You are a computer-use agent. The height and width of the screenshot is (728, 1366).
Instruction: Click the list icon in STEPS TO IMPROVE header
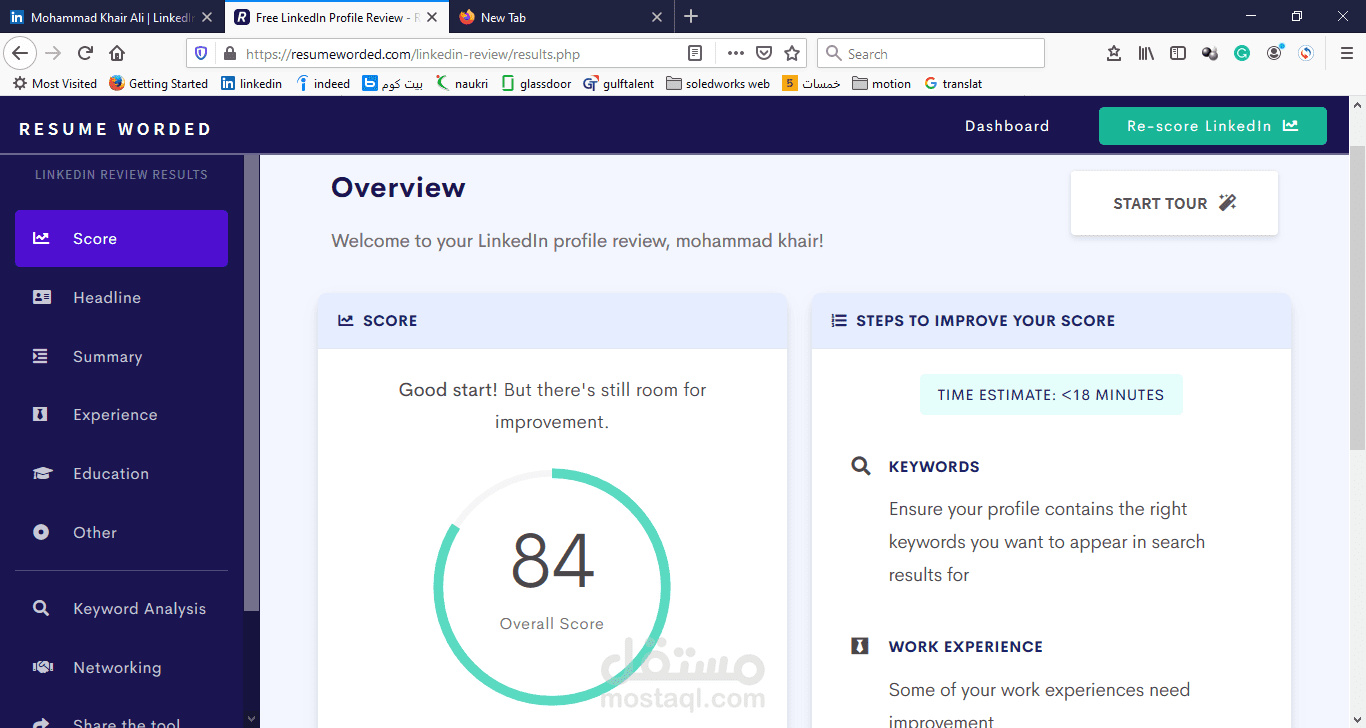[x=839, y=321]
